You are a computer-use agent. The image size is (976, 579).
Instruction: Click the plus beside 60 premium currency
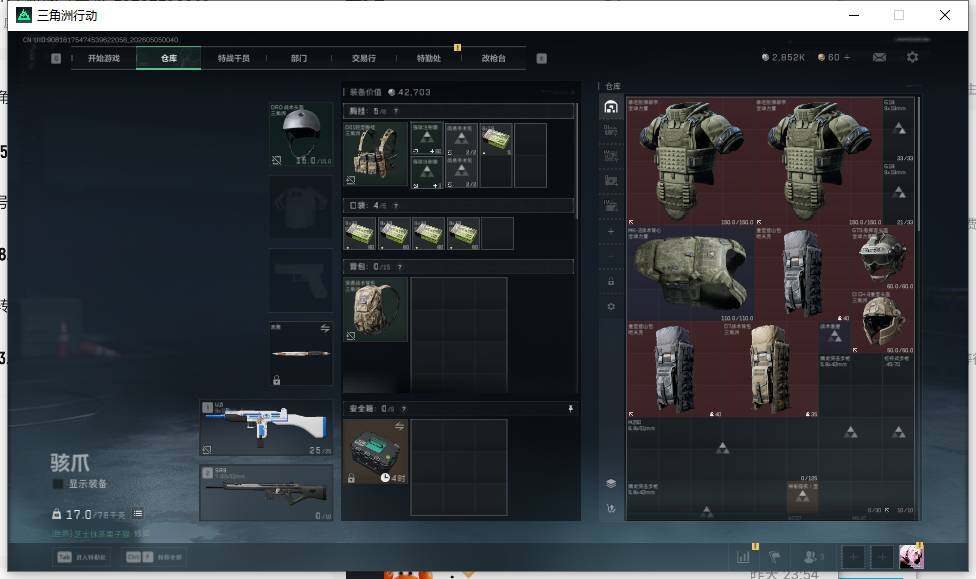point(847,57)
